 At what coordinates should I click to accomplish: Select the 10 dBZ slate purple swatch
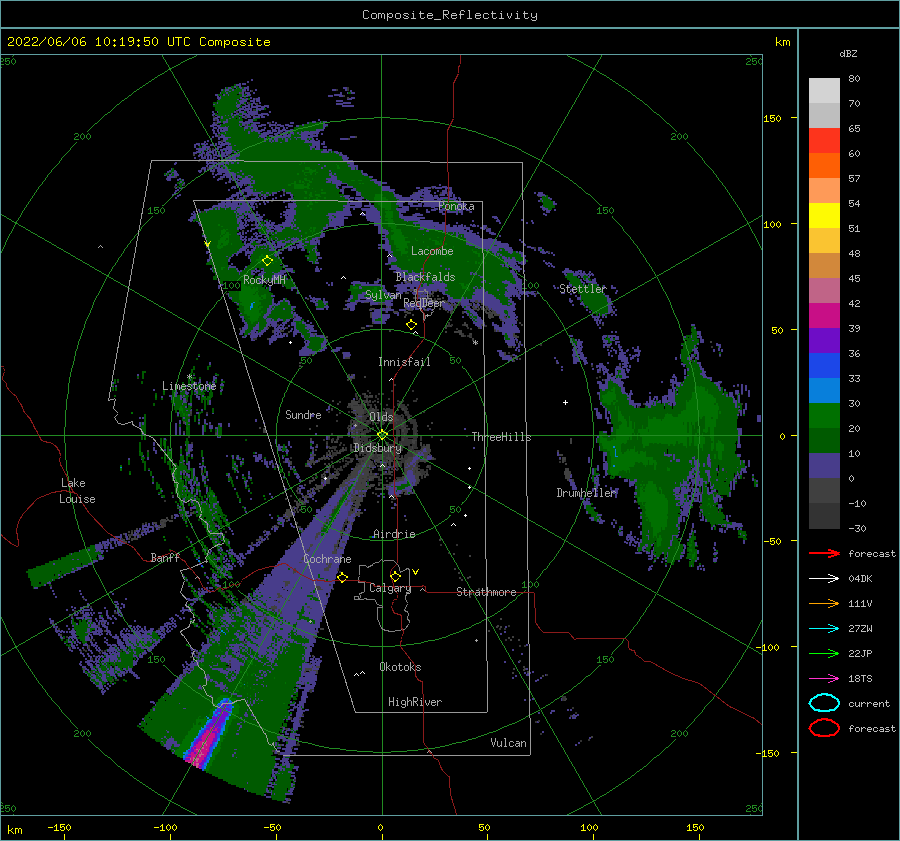point(824,466)
